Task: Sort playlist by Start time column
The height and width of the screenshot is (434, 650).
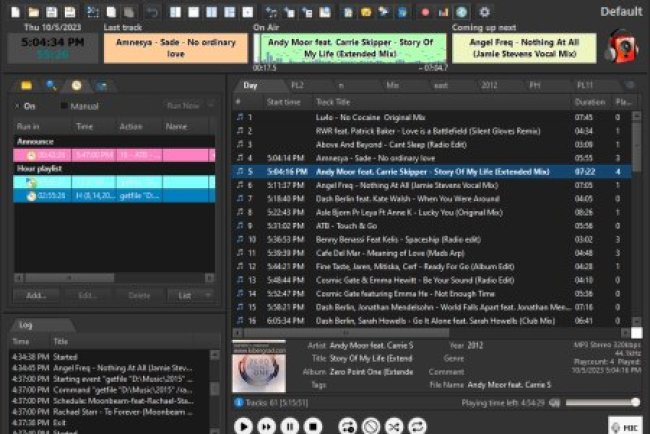Action: (284, 102)
